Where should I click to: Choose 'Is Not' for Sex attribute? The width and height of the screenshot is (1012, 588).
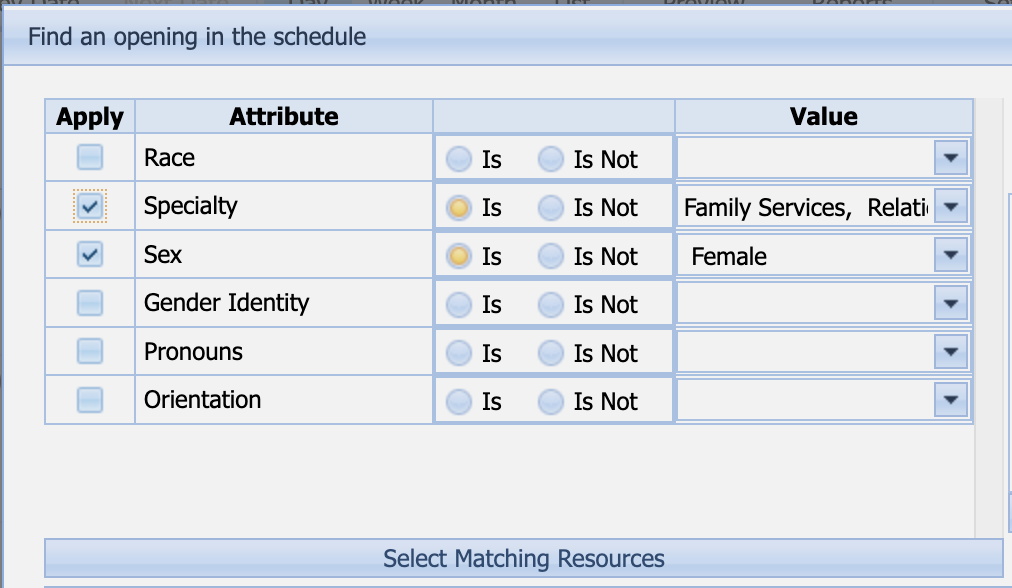[x=551, y=256]
